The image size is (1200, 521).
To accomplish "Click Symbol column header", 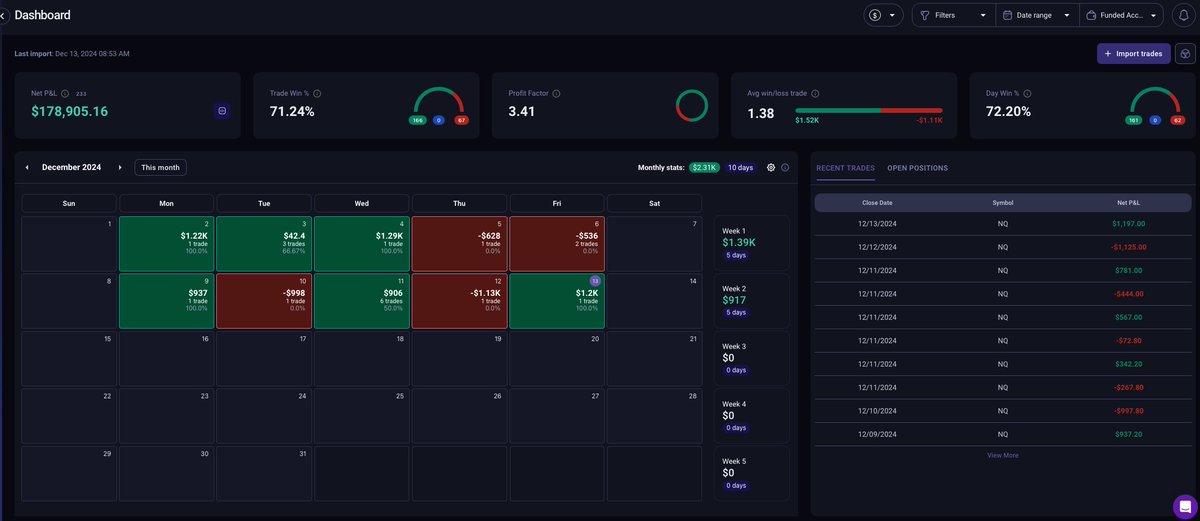I will (x=1002, y=202).
